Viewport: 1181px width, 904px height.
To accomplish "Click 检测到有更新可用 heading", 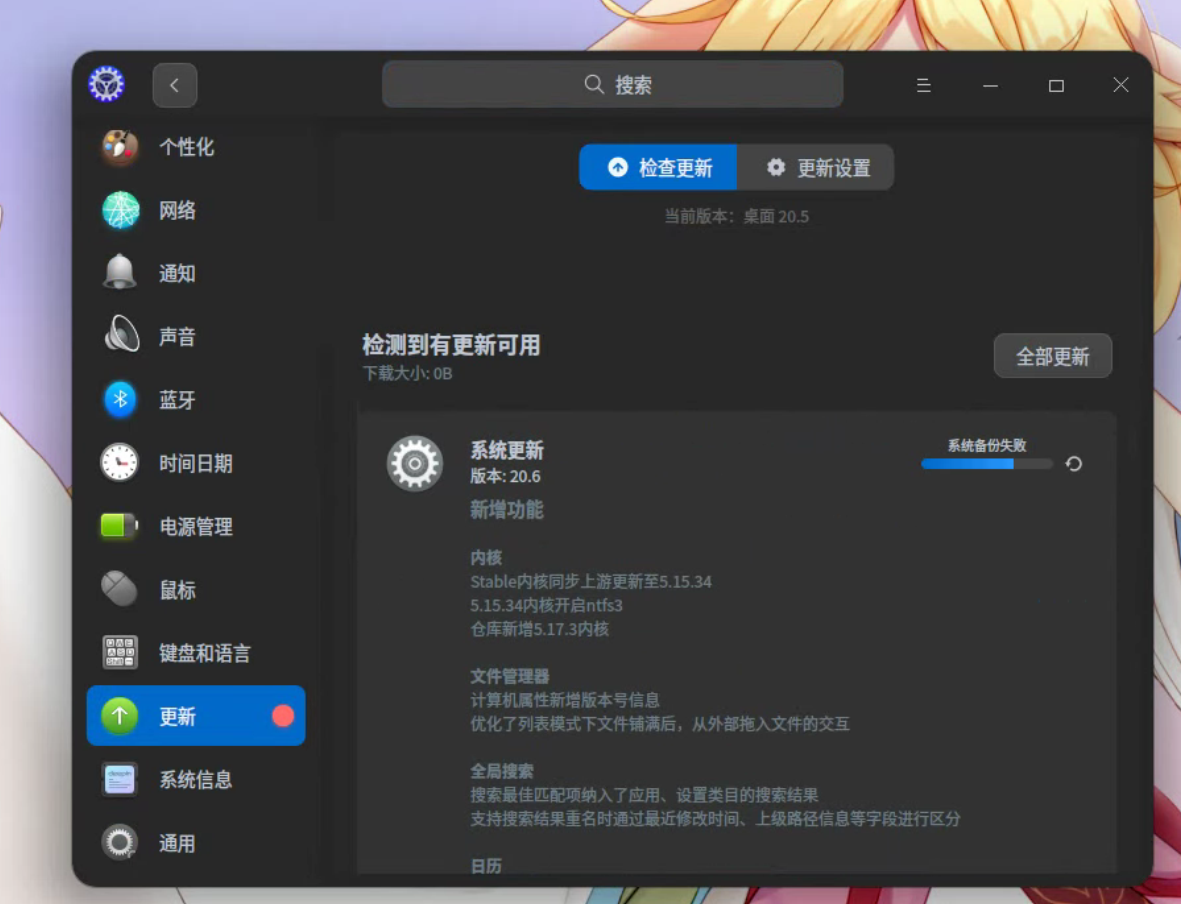I will tap(451, 345).
